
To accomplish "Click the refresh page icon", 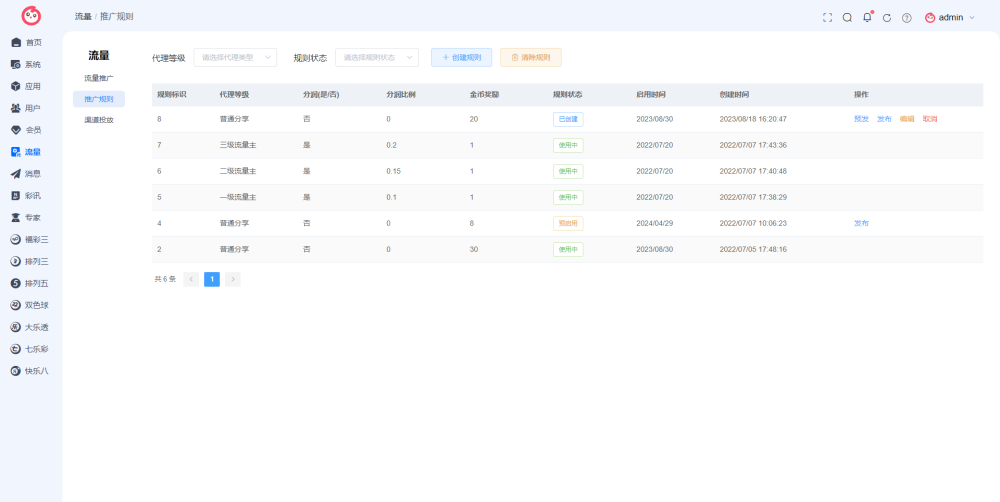I will pyautogui.click(x=886, y=18).
